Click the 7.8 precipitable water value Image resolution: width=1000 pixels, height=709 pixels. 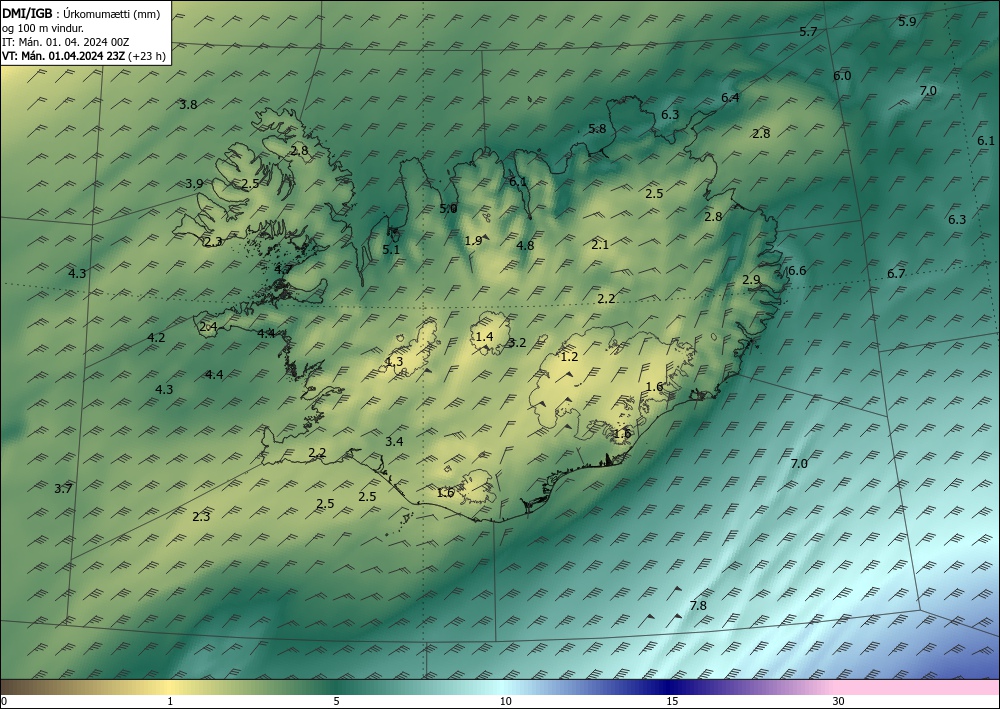698,605
